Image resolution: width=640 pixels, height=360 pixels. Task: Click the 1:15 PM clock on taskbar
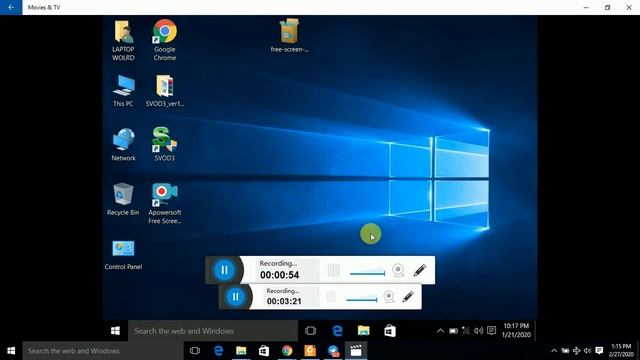621,351
